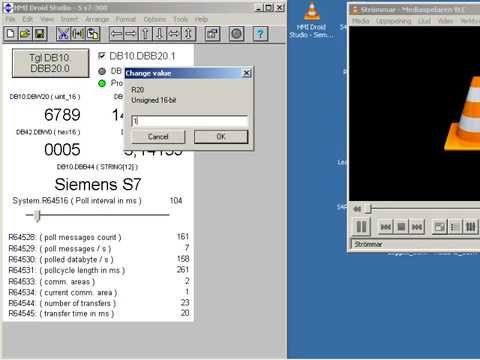Click the poll interval value 104
480x360 pixels.
point(176,201)
